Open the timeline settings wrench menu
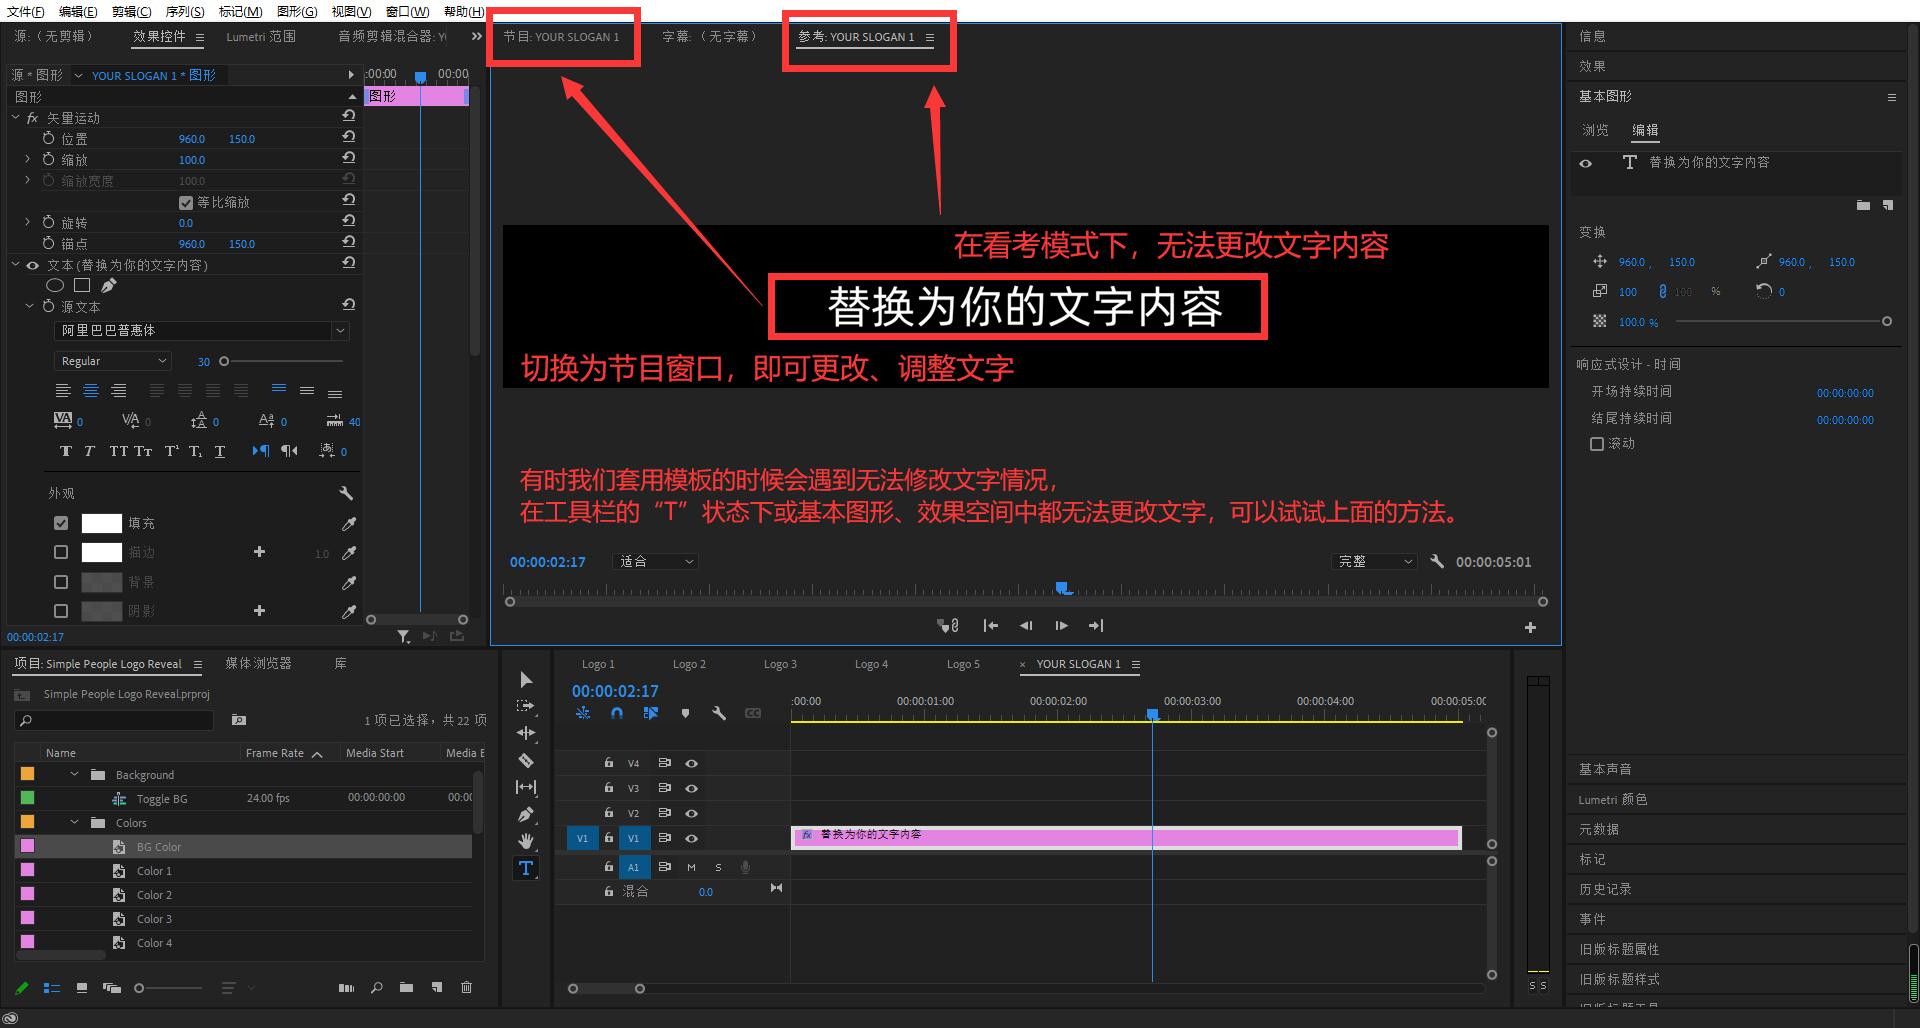This screenshot has width=1920, height=1028. coord(721,713)
